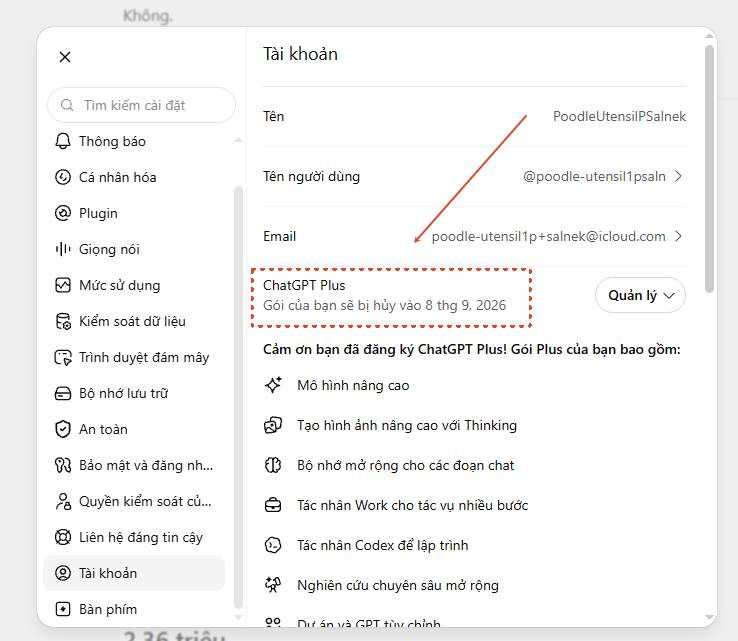738x641 pixels.
Task: Click the main panel scroll down arrow
Action: click(x=710, y=617)
